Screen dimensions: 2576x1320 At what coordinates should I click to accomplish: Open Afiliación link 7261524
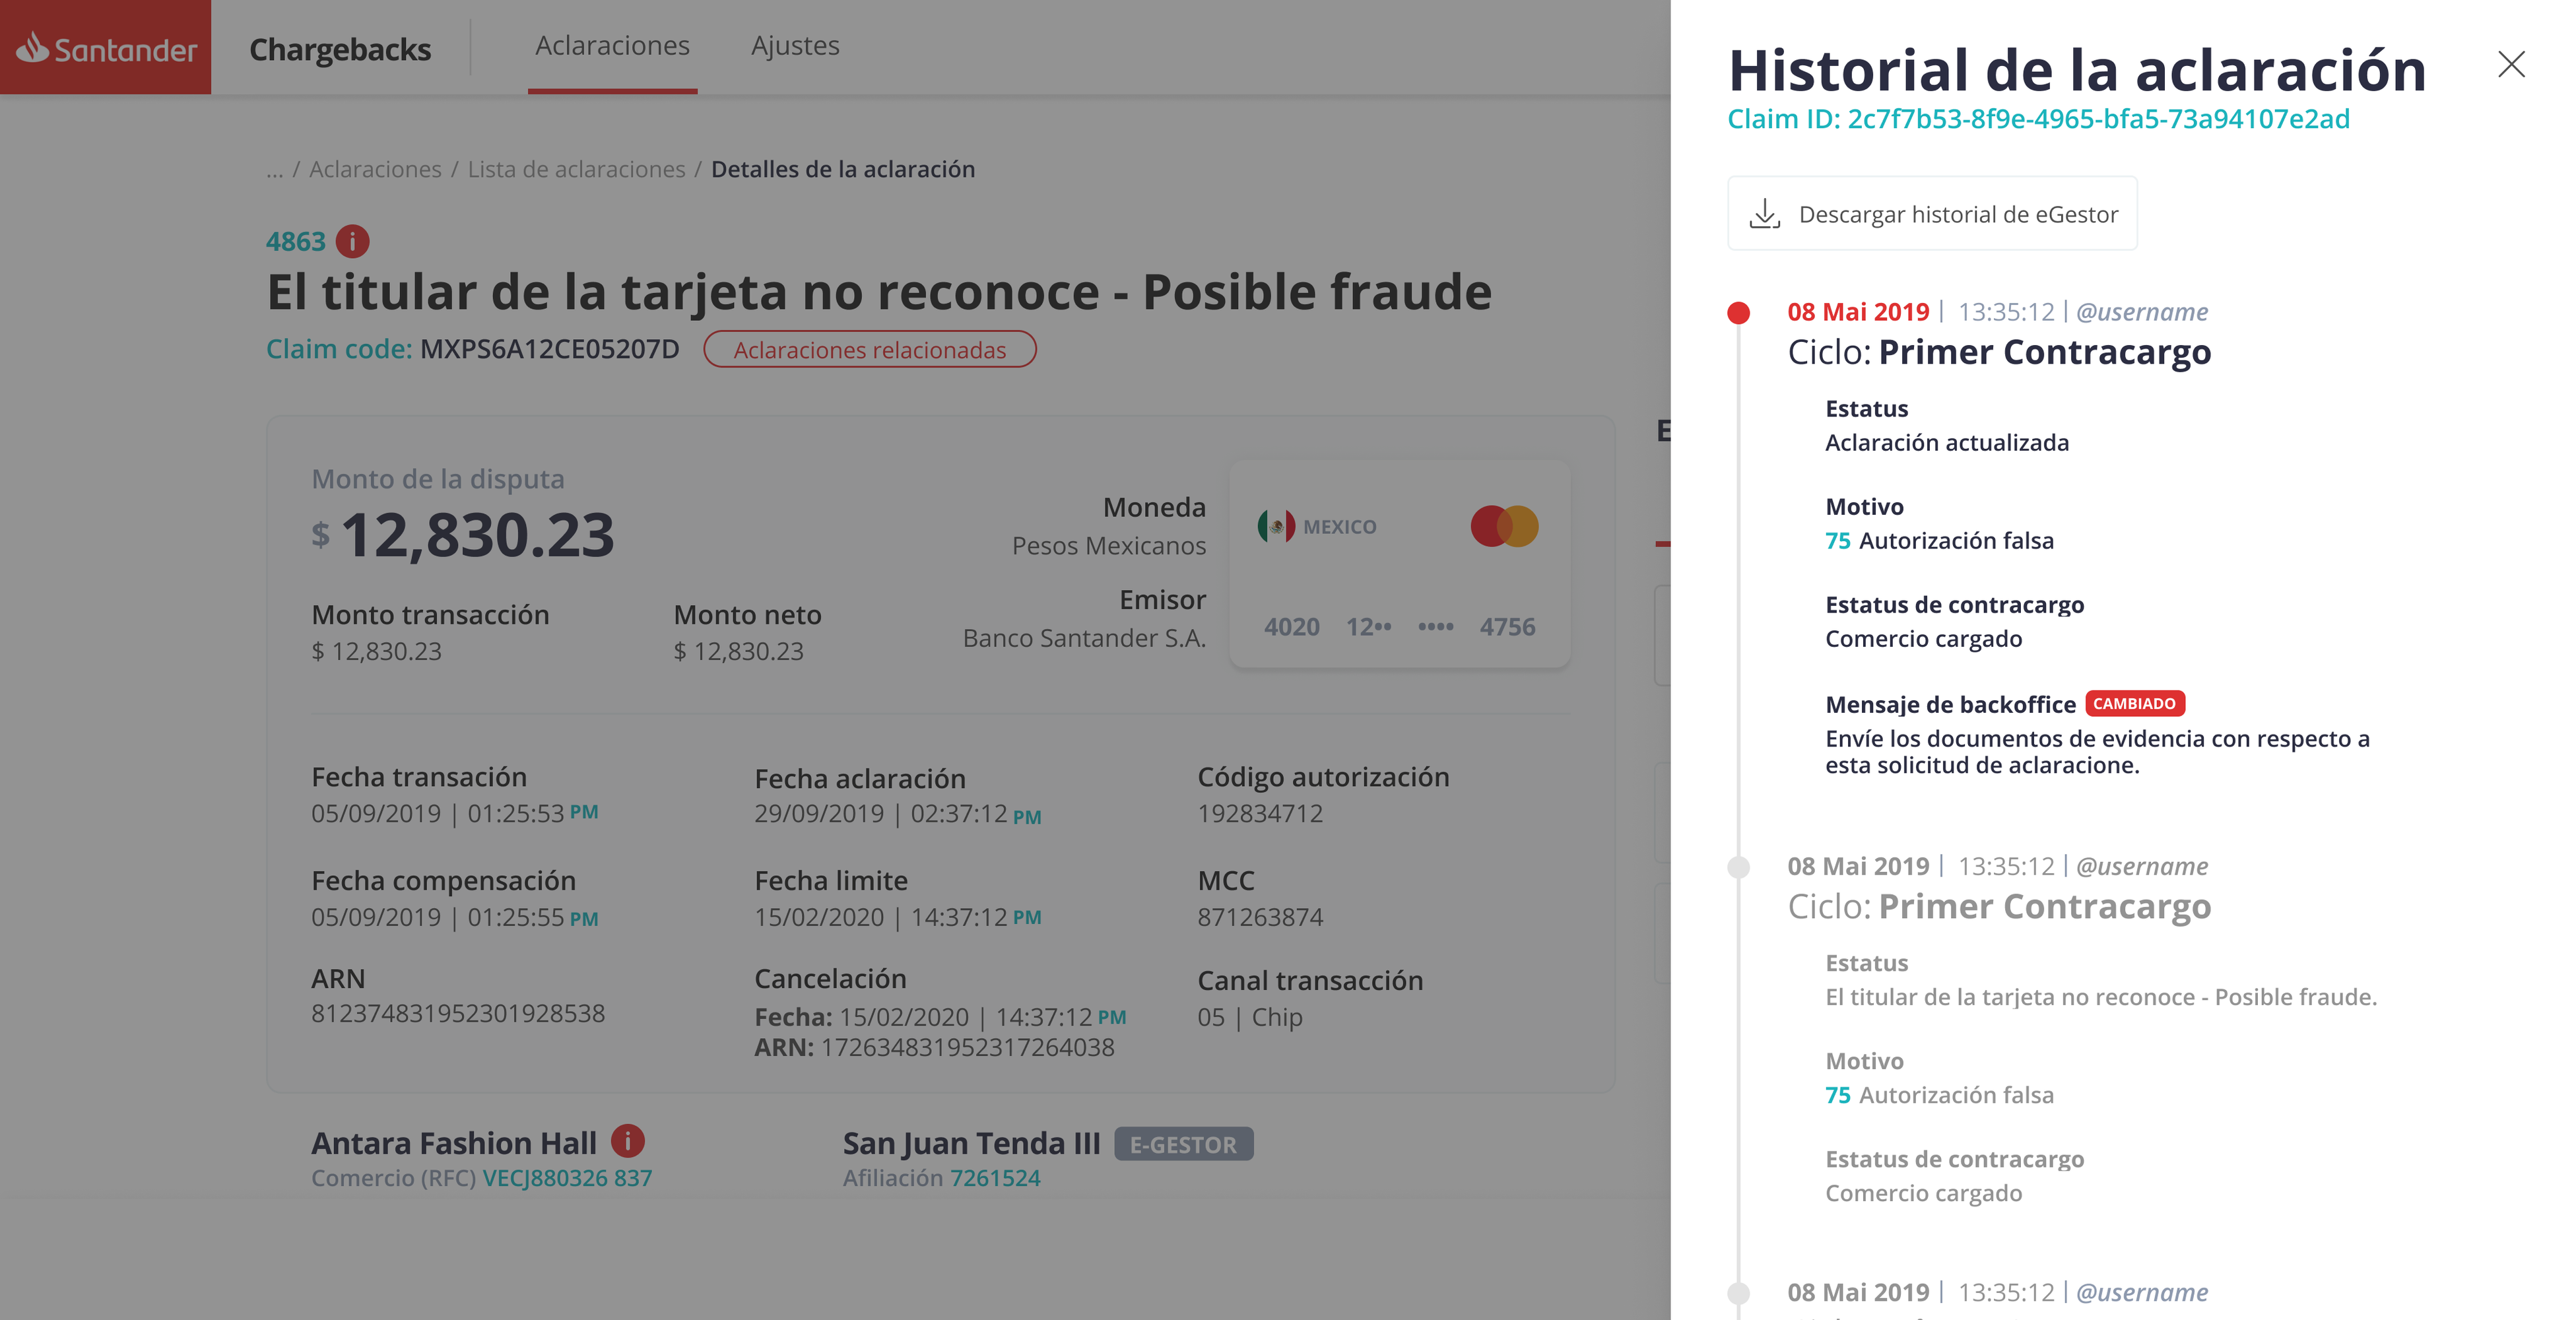[995, 1178]
